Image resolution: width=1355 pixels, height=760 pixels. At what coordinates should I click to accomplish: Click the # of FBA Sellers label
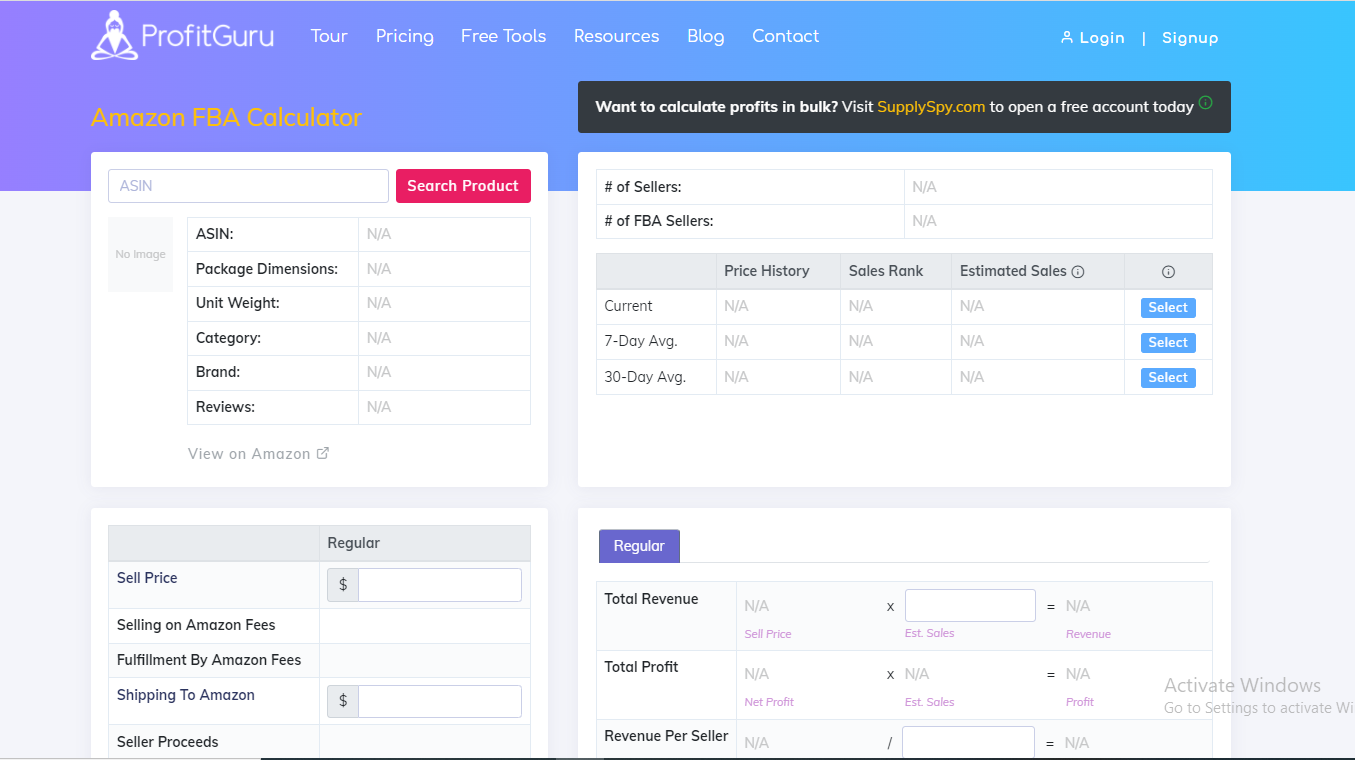[x=659, y=221]
